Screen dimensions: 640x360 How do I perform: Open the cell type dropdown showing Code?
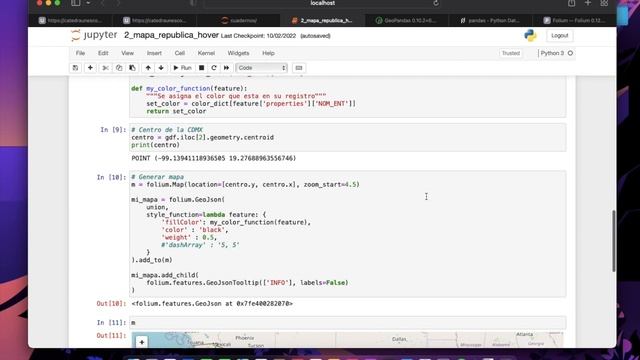tap(262, 68)
